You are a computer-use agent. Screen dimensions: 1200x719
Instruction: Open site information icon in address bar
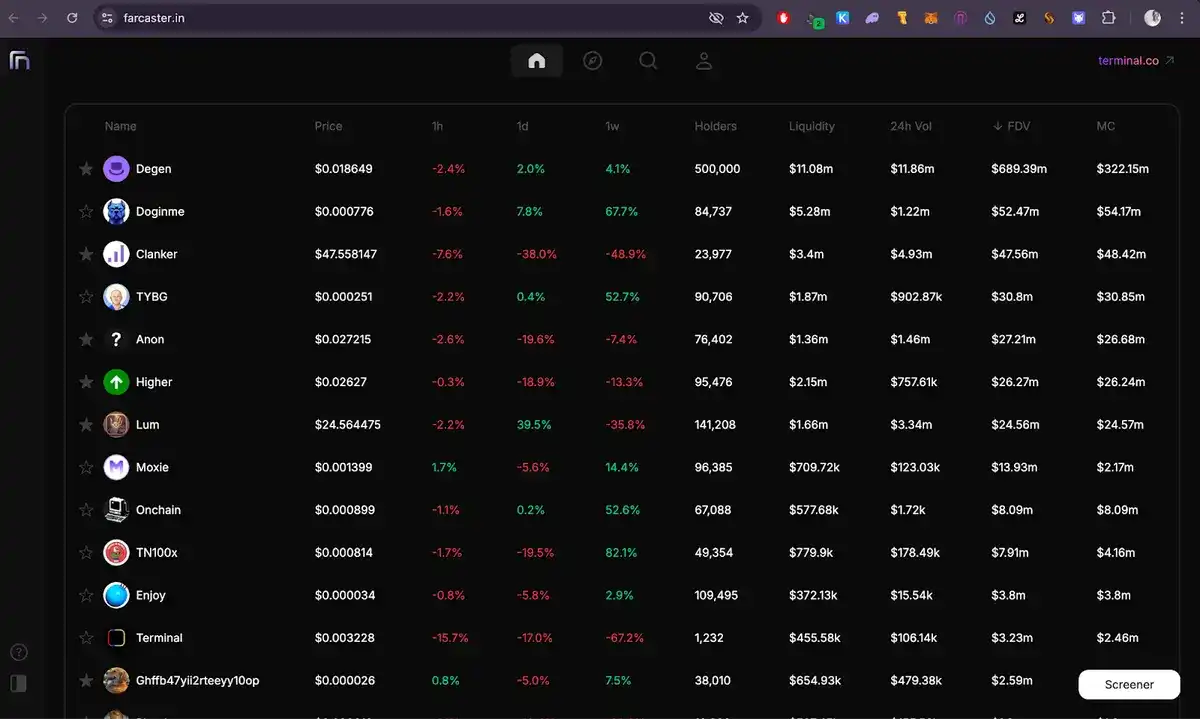tap(108, 18)
